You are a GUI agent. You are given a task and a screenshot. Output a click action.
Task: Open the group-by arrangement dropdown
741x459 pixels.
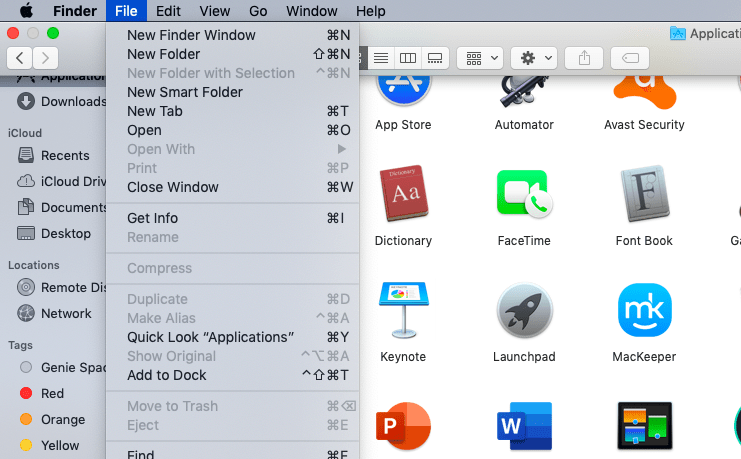pos(482,58)
